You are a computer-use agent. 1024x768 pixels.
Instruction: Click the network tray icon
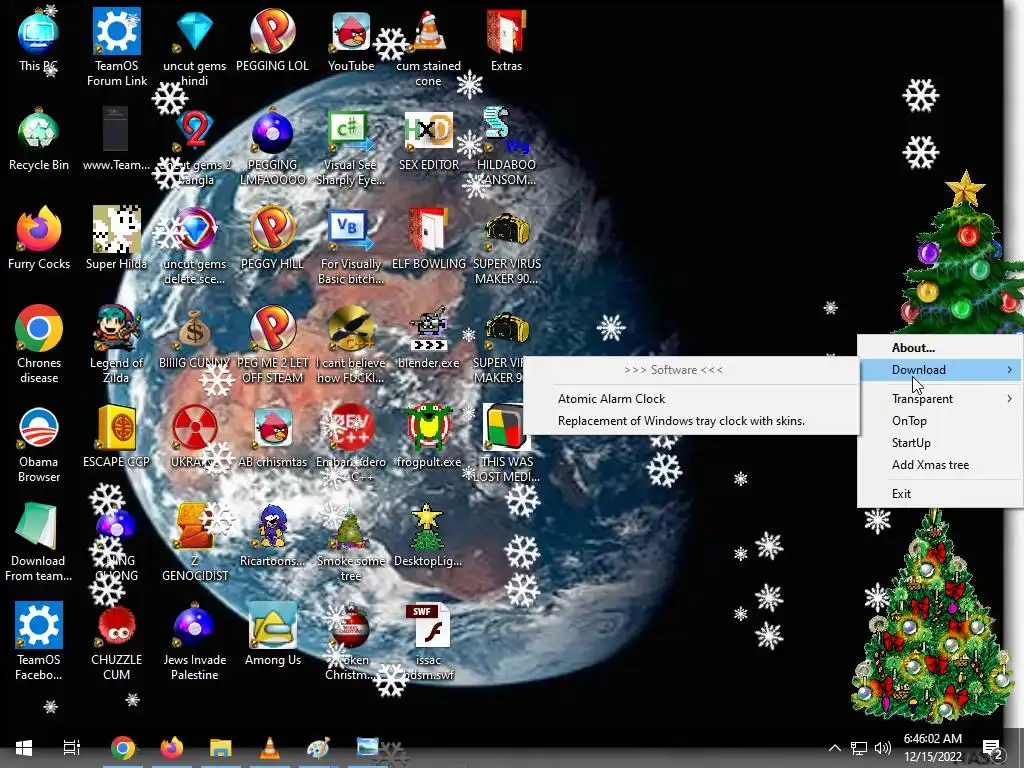(859, 748)
